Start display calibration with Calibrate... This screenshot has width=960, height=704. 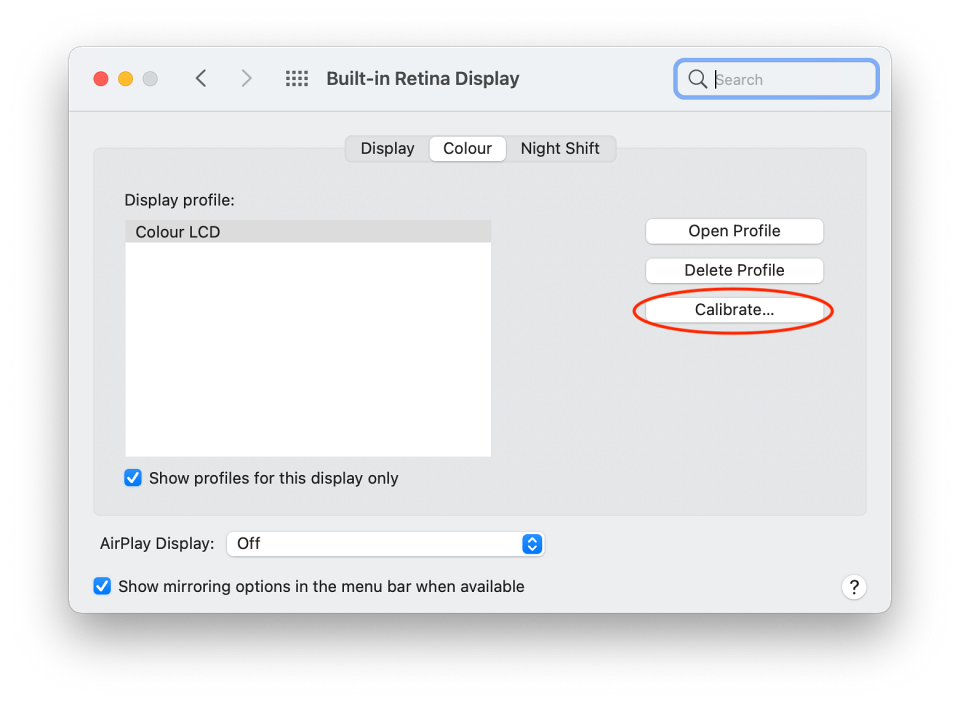point(734,310)
